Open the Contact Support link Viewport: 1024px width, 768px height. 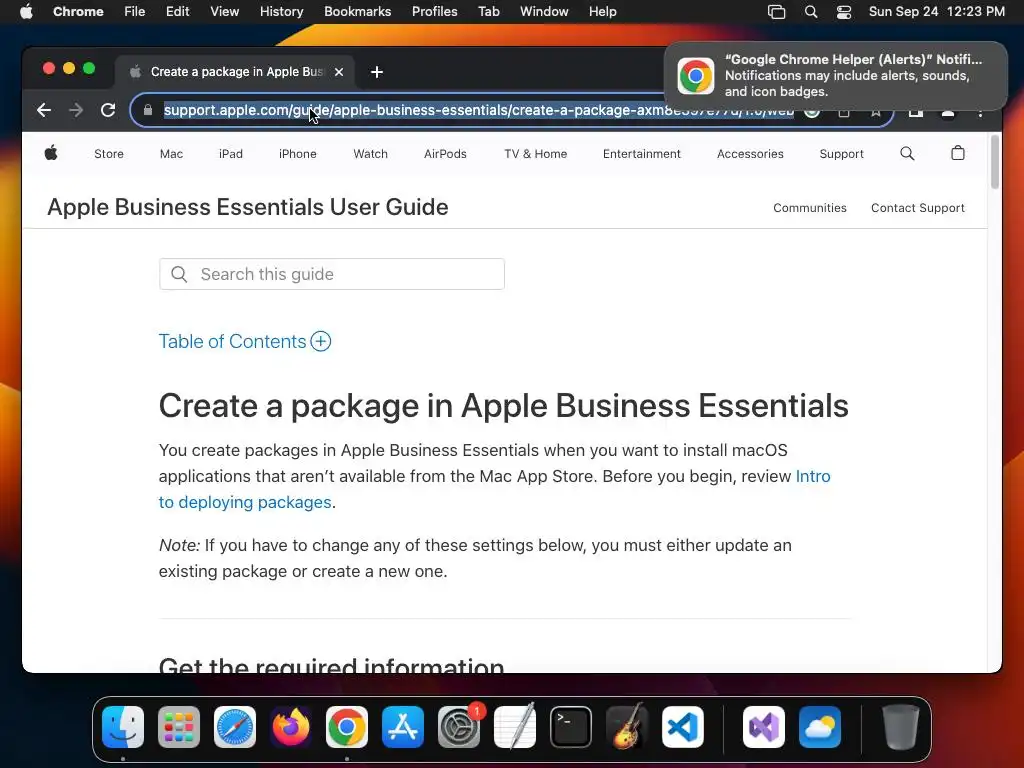(918, 208)
